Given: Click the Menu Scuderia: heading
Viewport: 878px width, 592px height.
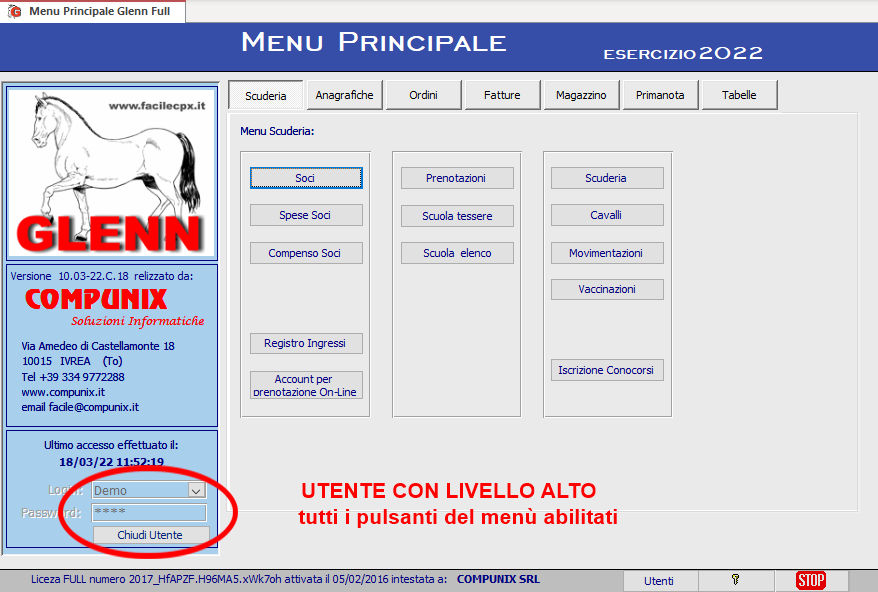Looking at the screenshot, I should pos(277,131).
